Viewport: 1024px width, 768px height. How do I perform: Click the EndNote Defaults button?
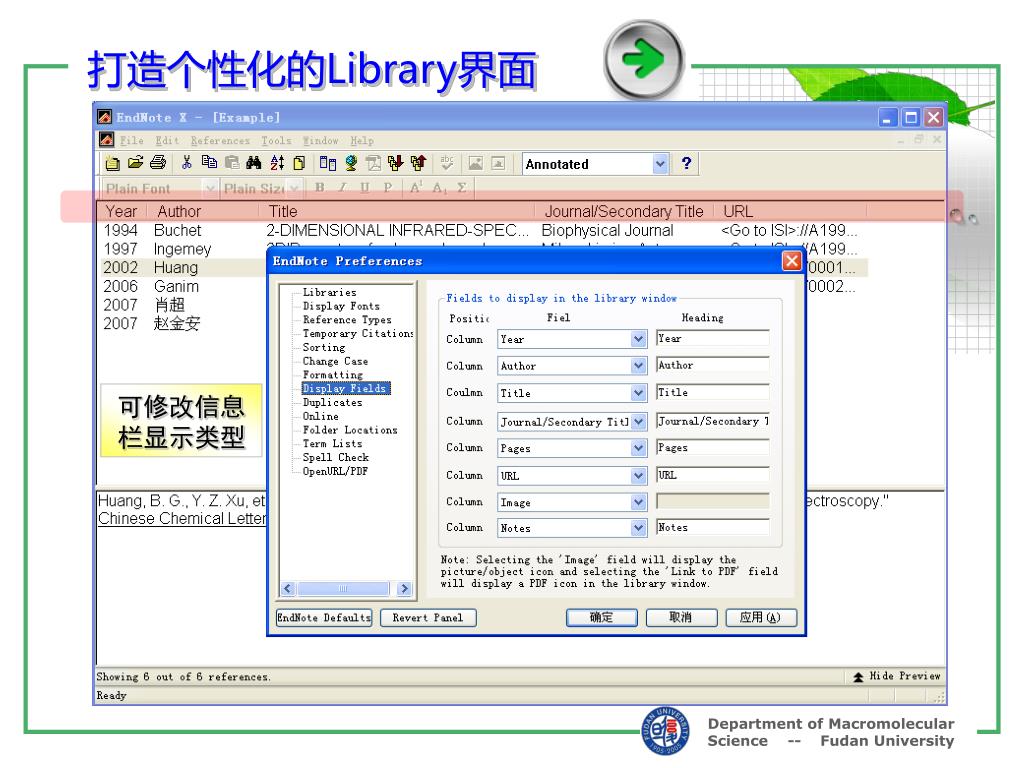tap(324, 618)
